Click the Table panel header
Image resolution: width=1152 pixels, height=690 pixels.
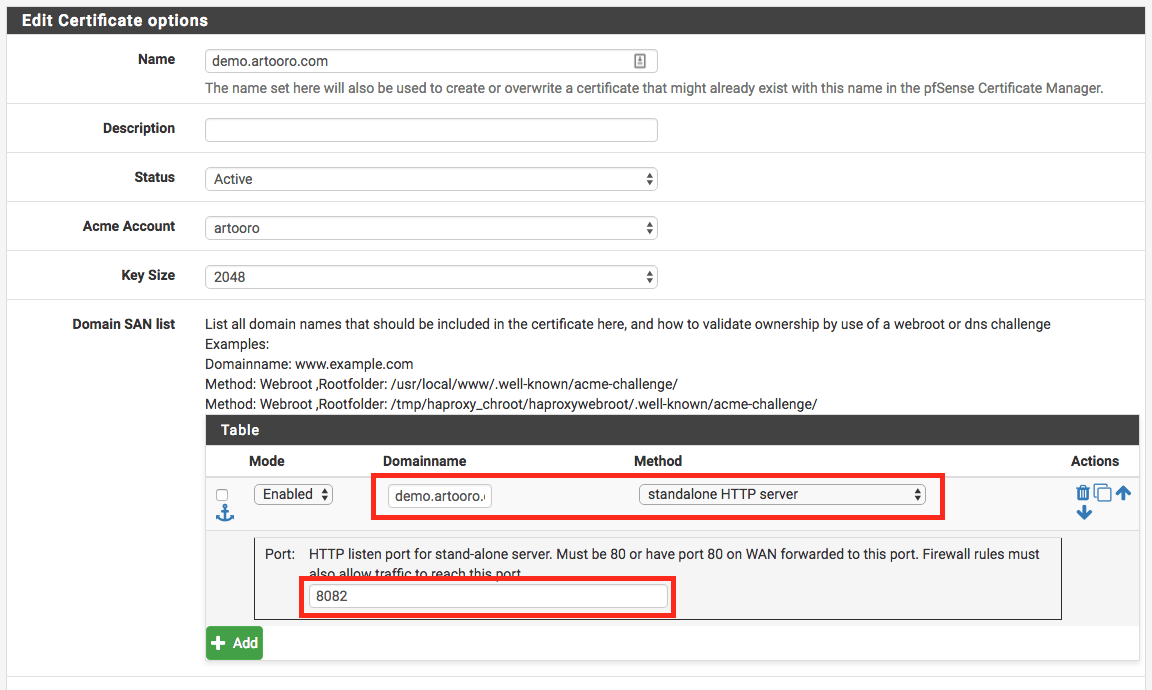click(x=672, y=430)
